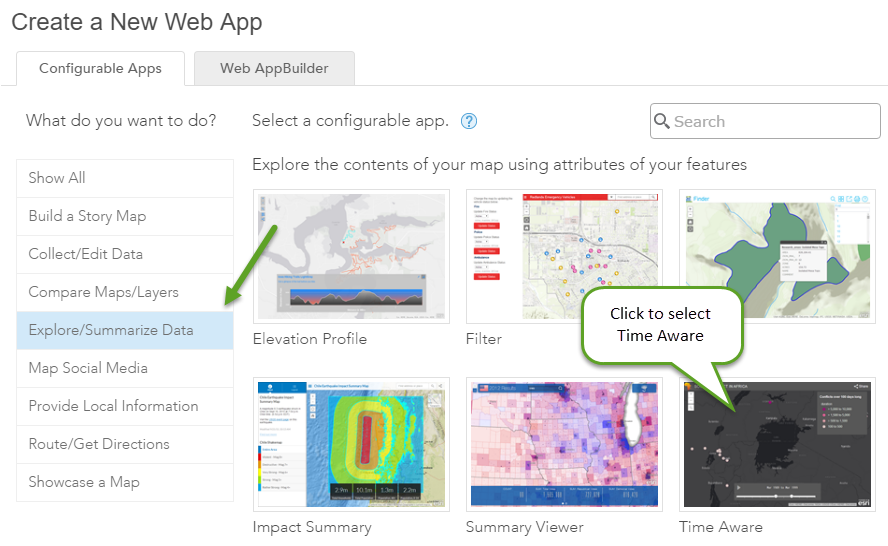The width and height of the screenshot is (888, 546).
Task: Select the Elevation Profile app thumbnail
Action: pos(351,256)
